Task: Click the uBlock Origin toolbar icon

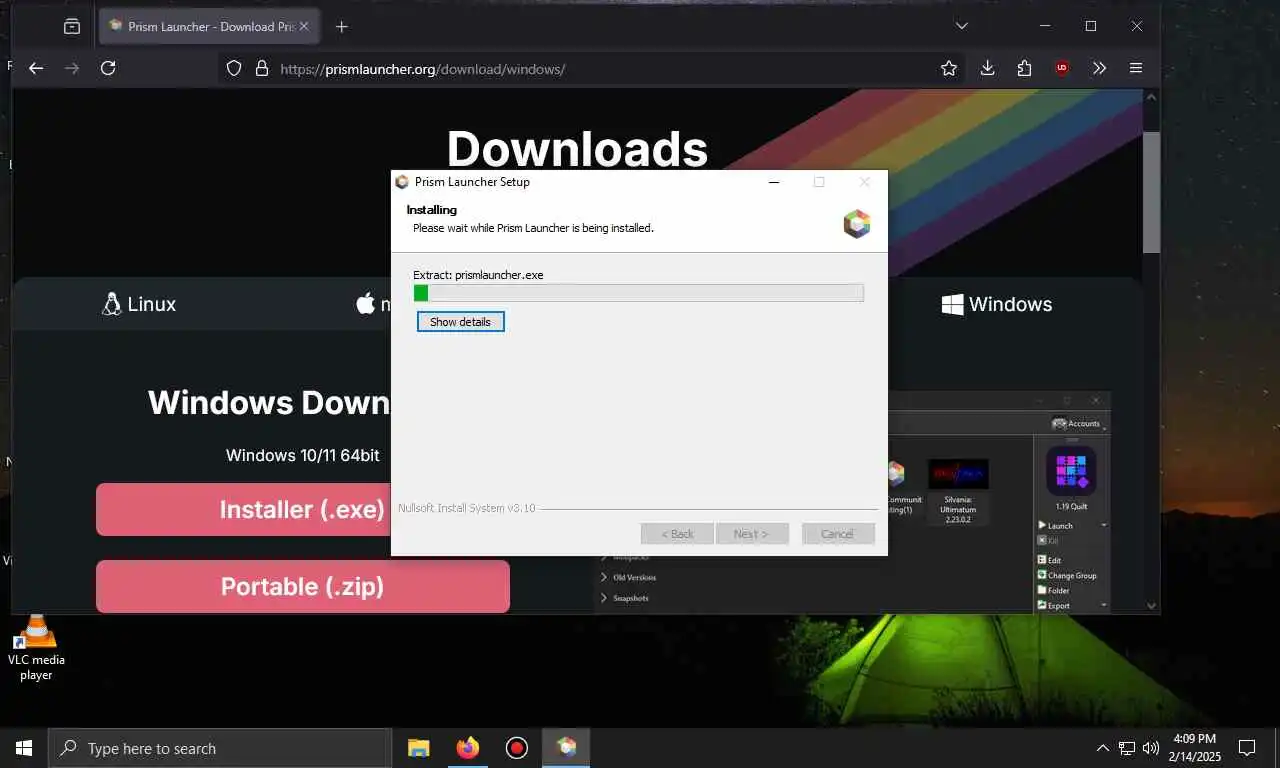Action: point(1062,68)
